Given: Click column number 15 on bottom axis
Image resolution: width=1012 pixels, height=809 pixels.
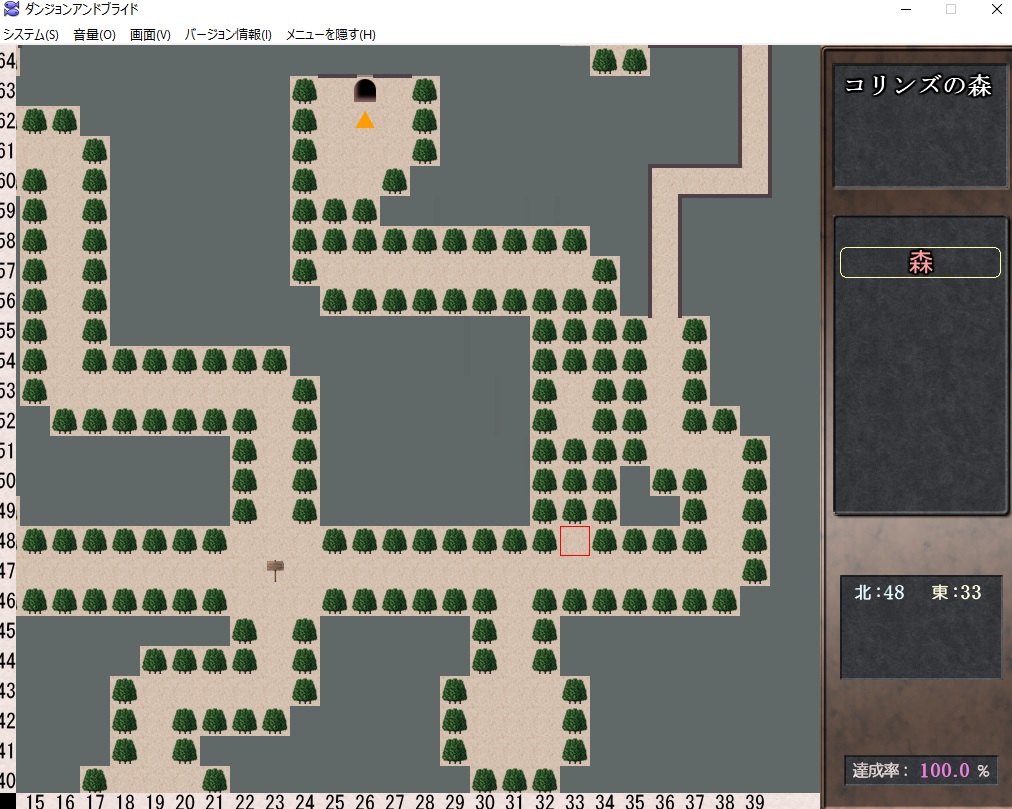Looking at the screenshot, I should 35,801.
